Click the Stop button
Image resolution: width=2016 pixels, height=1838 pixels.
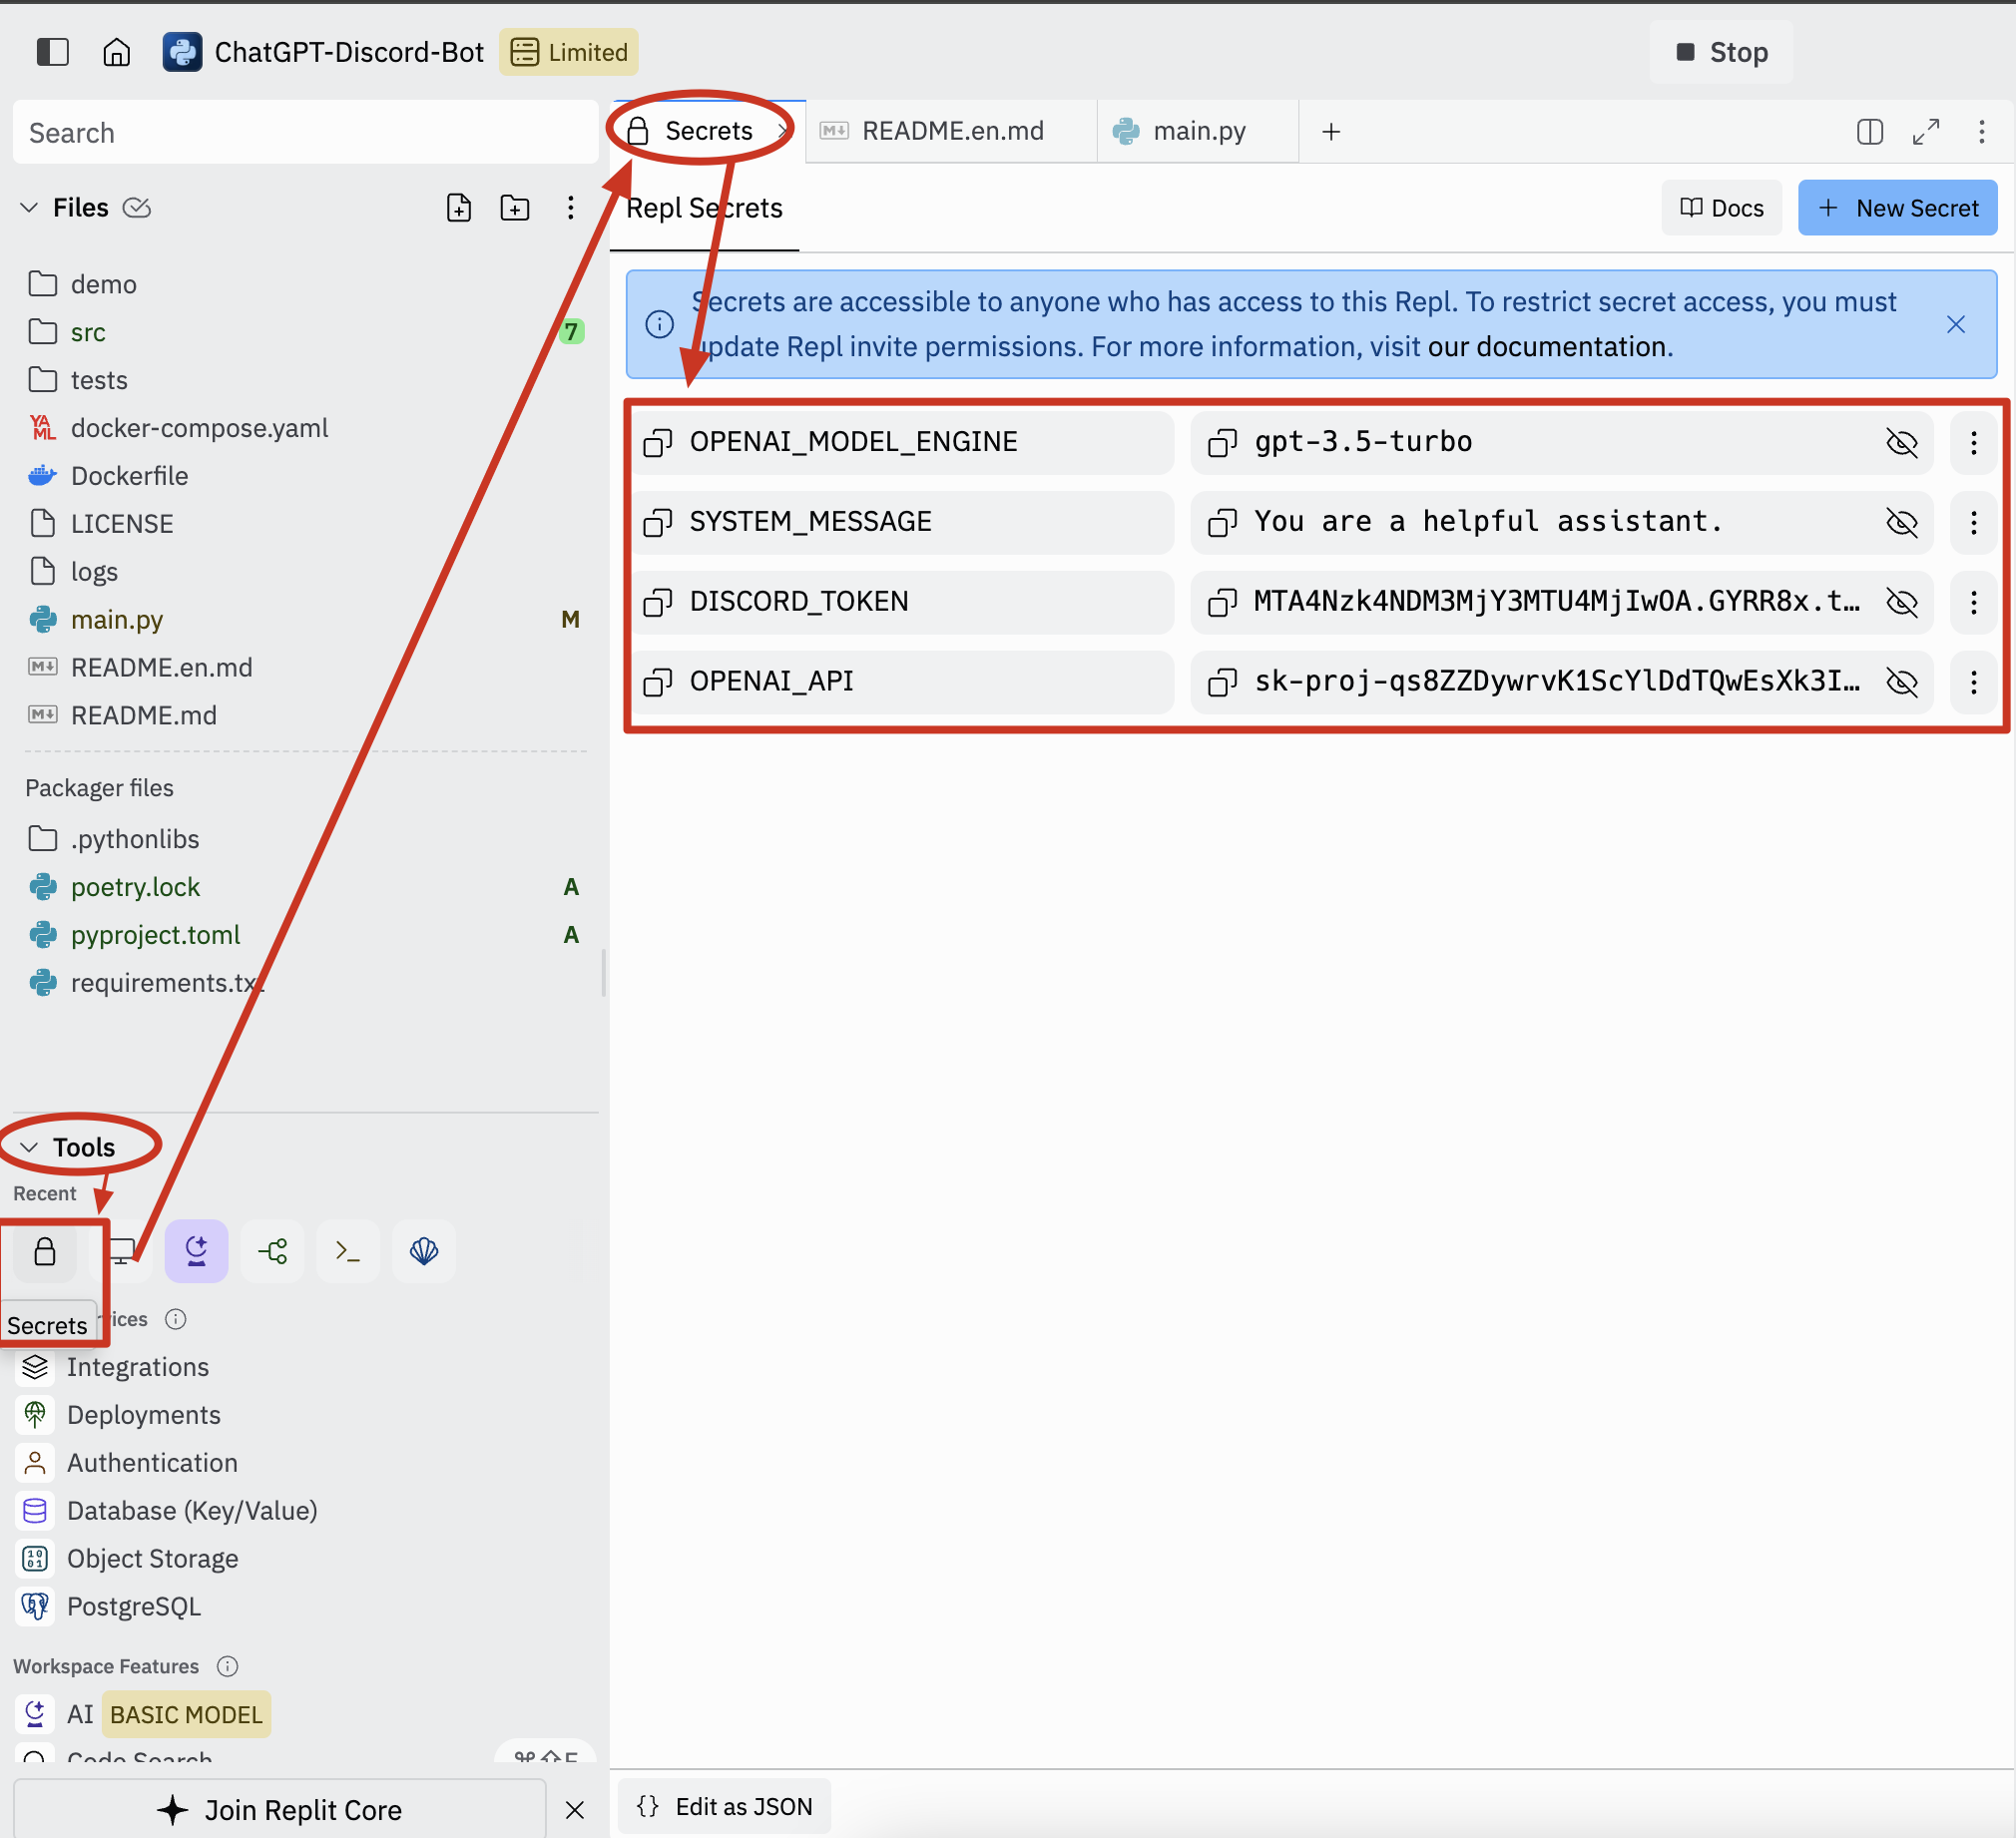tap(1721, 52)
